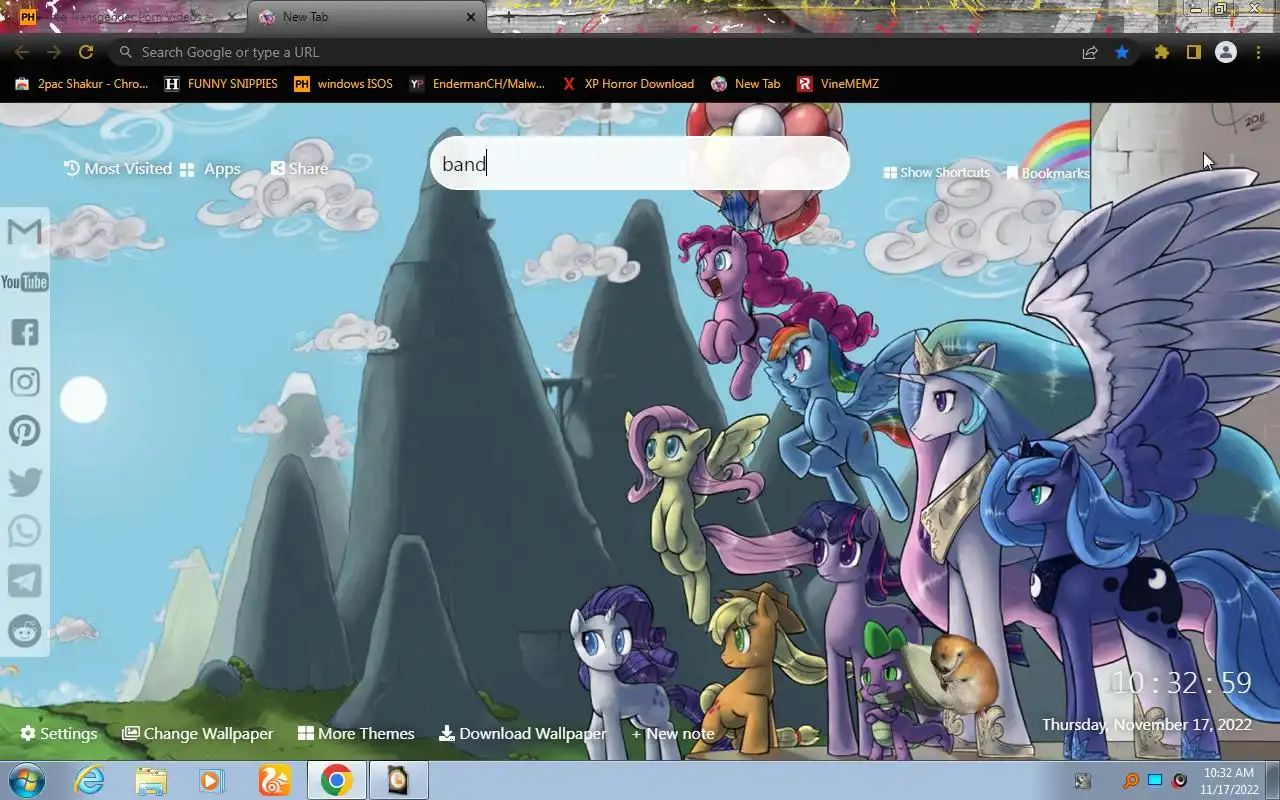Open the New Tab bookmark in bookmarks bar
1280x800 pixels.
(746, 84)
